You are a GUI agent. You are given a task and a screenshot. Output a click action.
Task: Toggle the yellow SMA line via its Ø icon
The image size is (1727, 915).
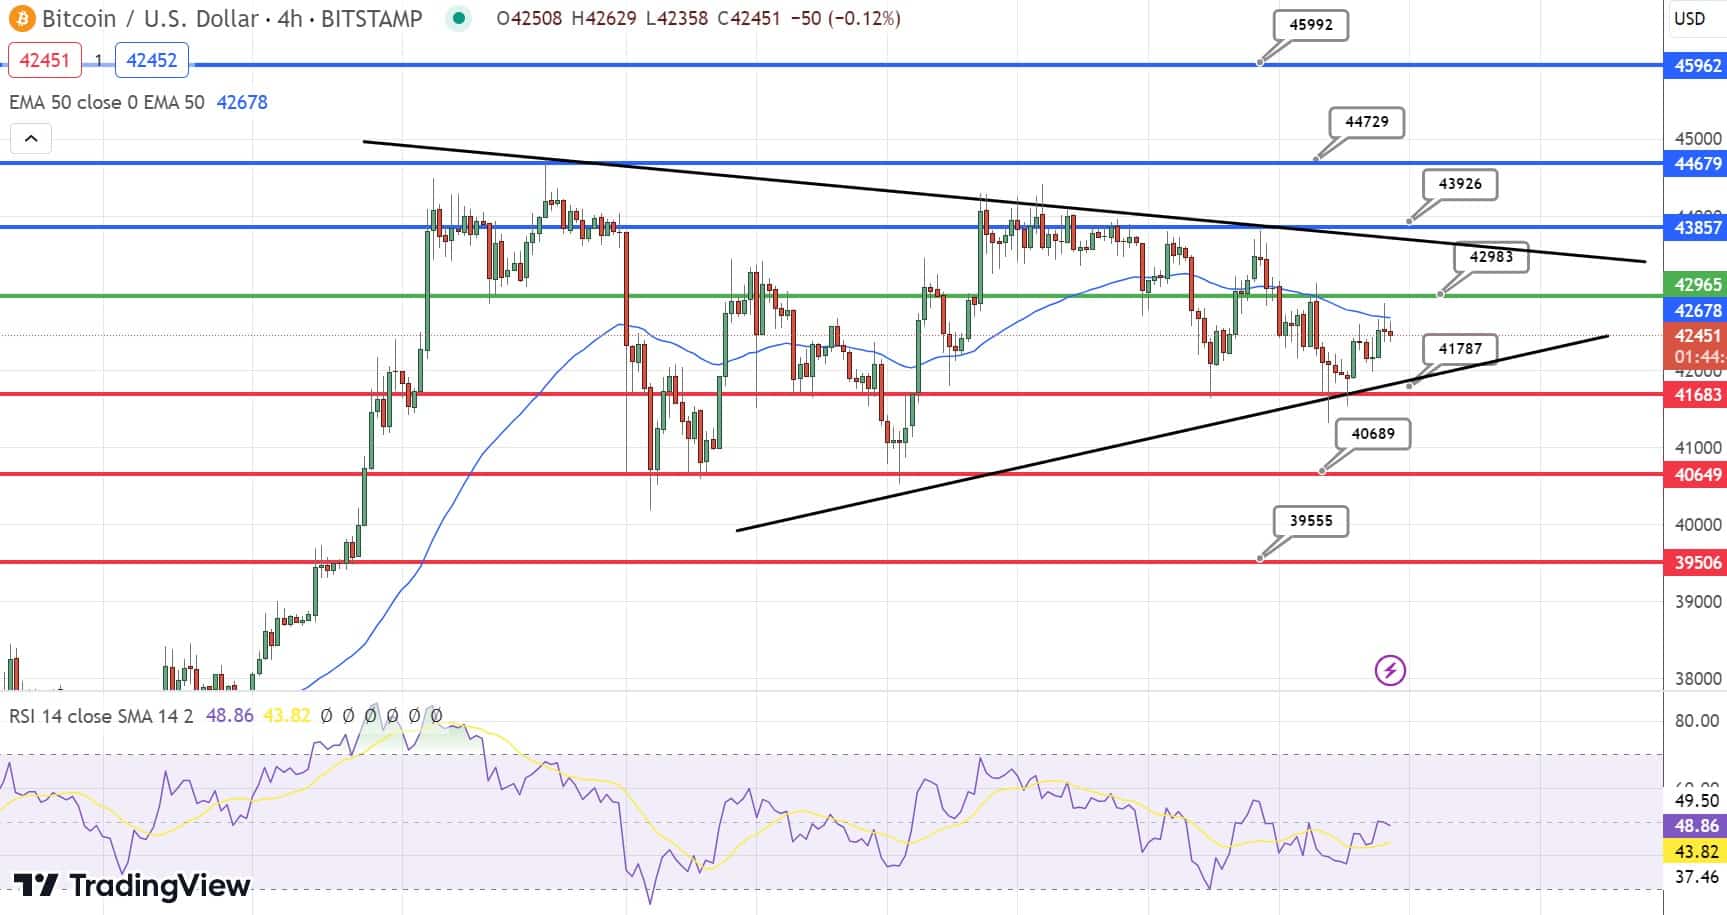click(x=347, y=716)
